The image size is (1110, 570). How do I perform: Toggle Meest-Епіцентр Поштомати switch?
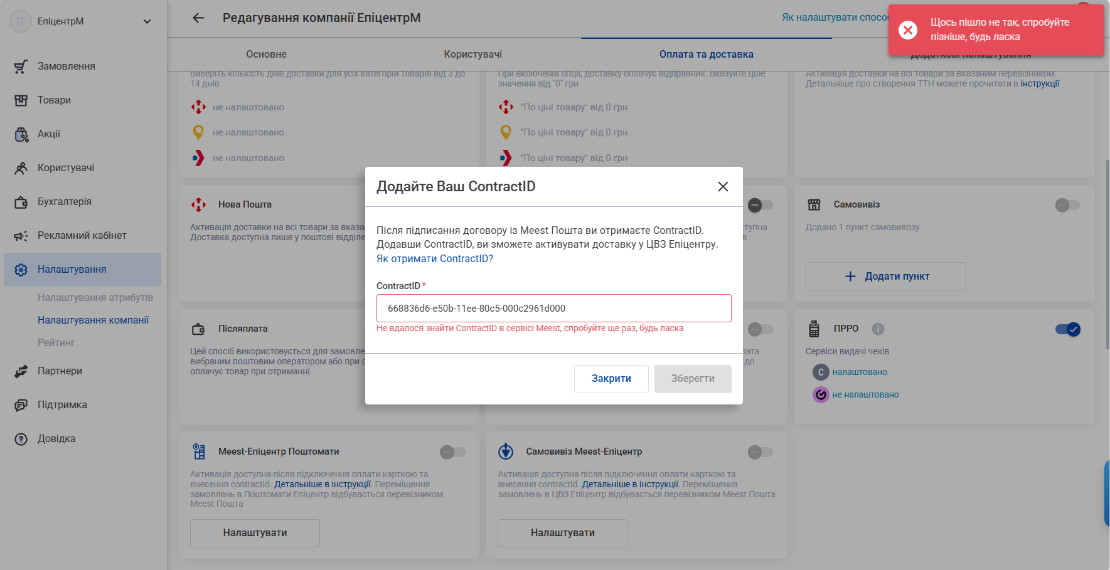(452, 452)
